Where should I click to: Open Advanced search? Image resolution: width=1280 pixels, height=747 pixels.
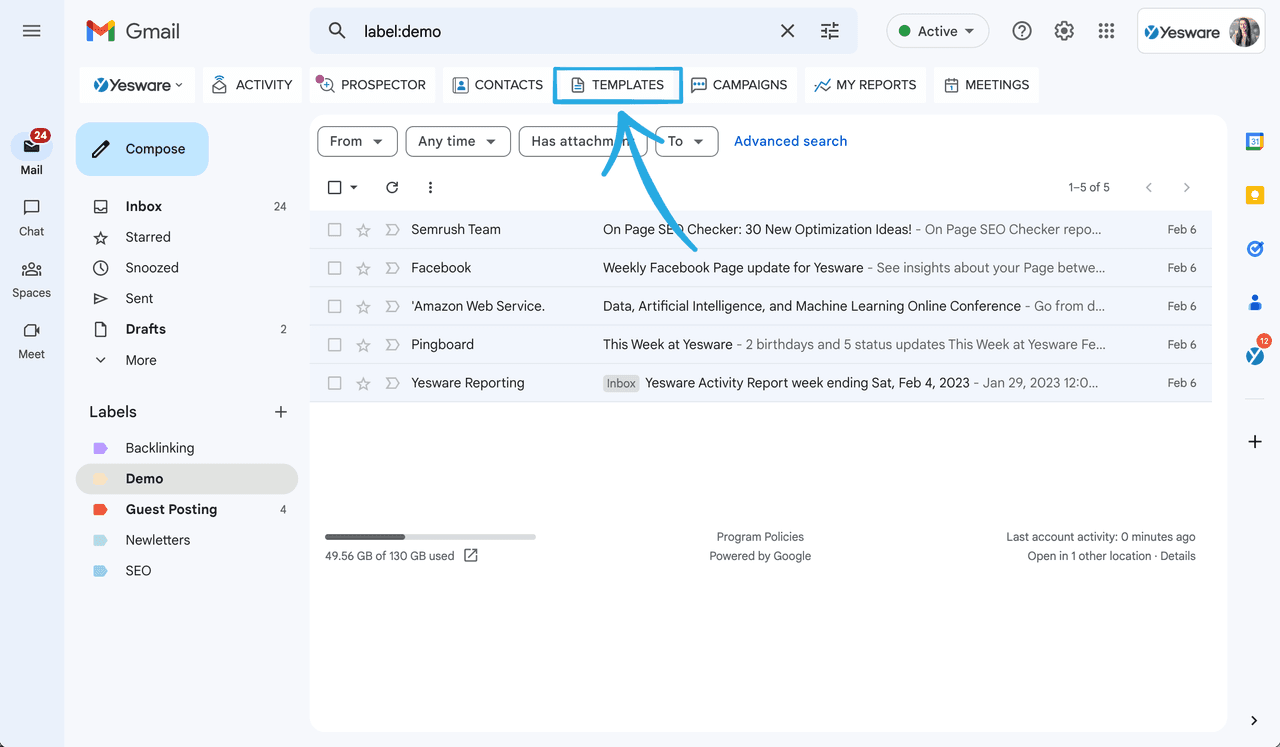click(790, 141)
